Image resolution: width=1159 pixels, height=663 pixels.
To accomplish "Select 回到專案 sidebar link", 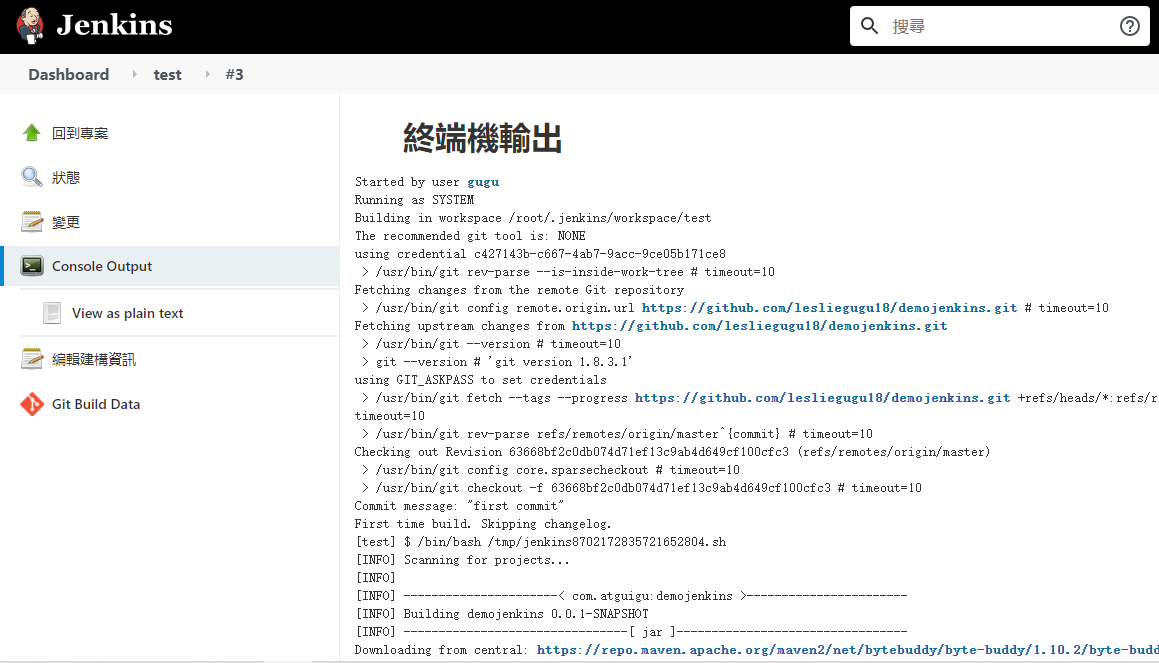I will tap(80, 134).
